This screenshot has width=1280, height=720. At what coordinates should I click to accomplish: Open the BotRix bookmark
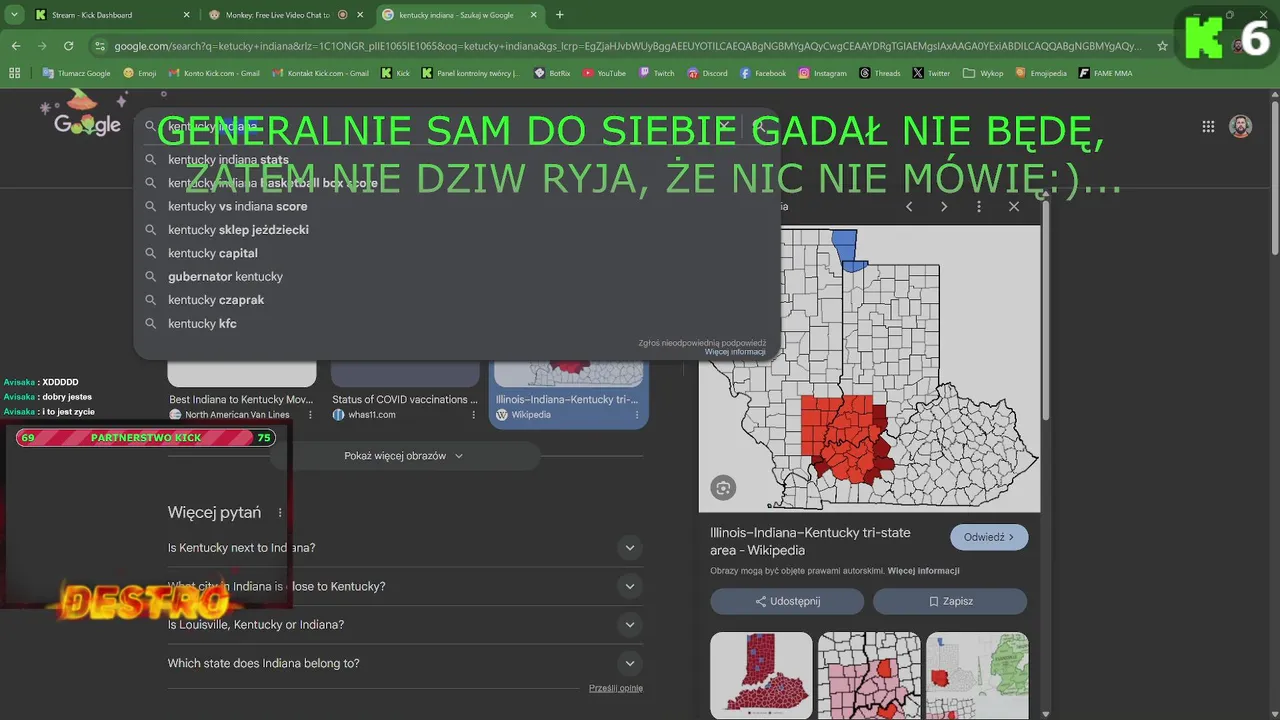[552, 73]
